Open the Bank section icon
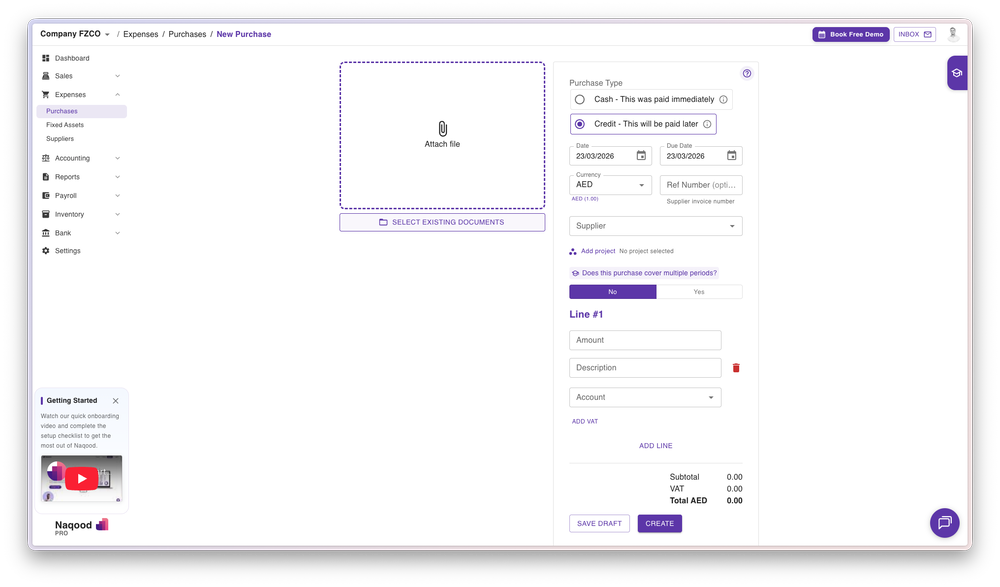Screen dimensions: 1000x587 [x=44, y=232]
